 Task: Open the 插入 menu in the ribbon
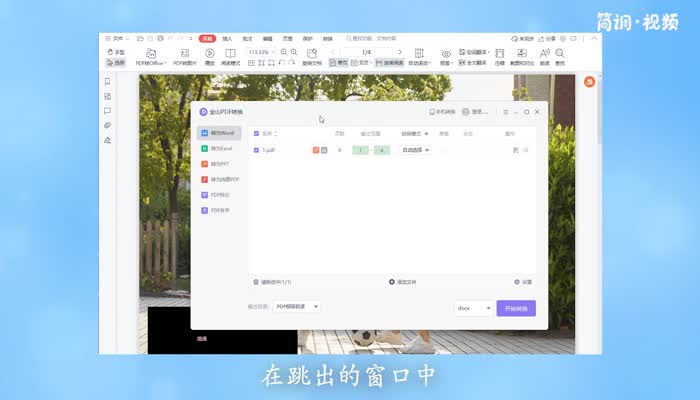click(228, 38)
